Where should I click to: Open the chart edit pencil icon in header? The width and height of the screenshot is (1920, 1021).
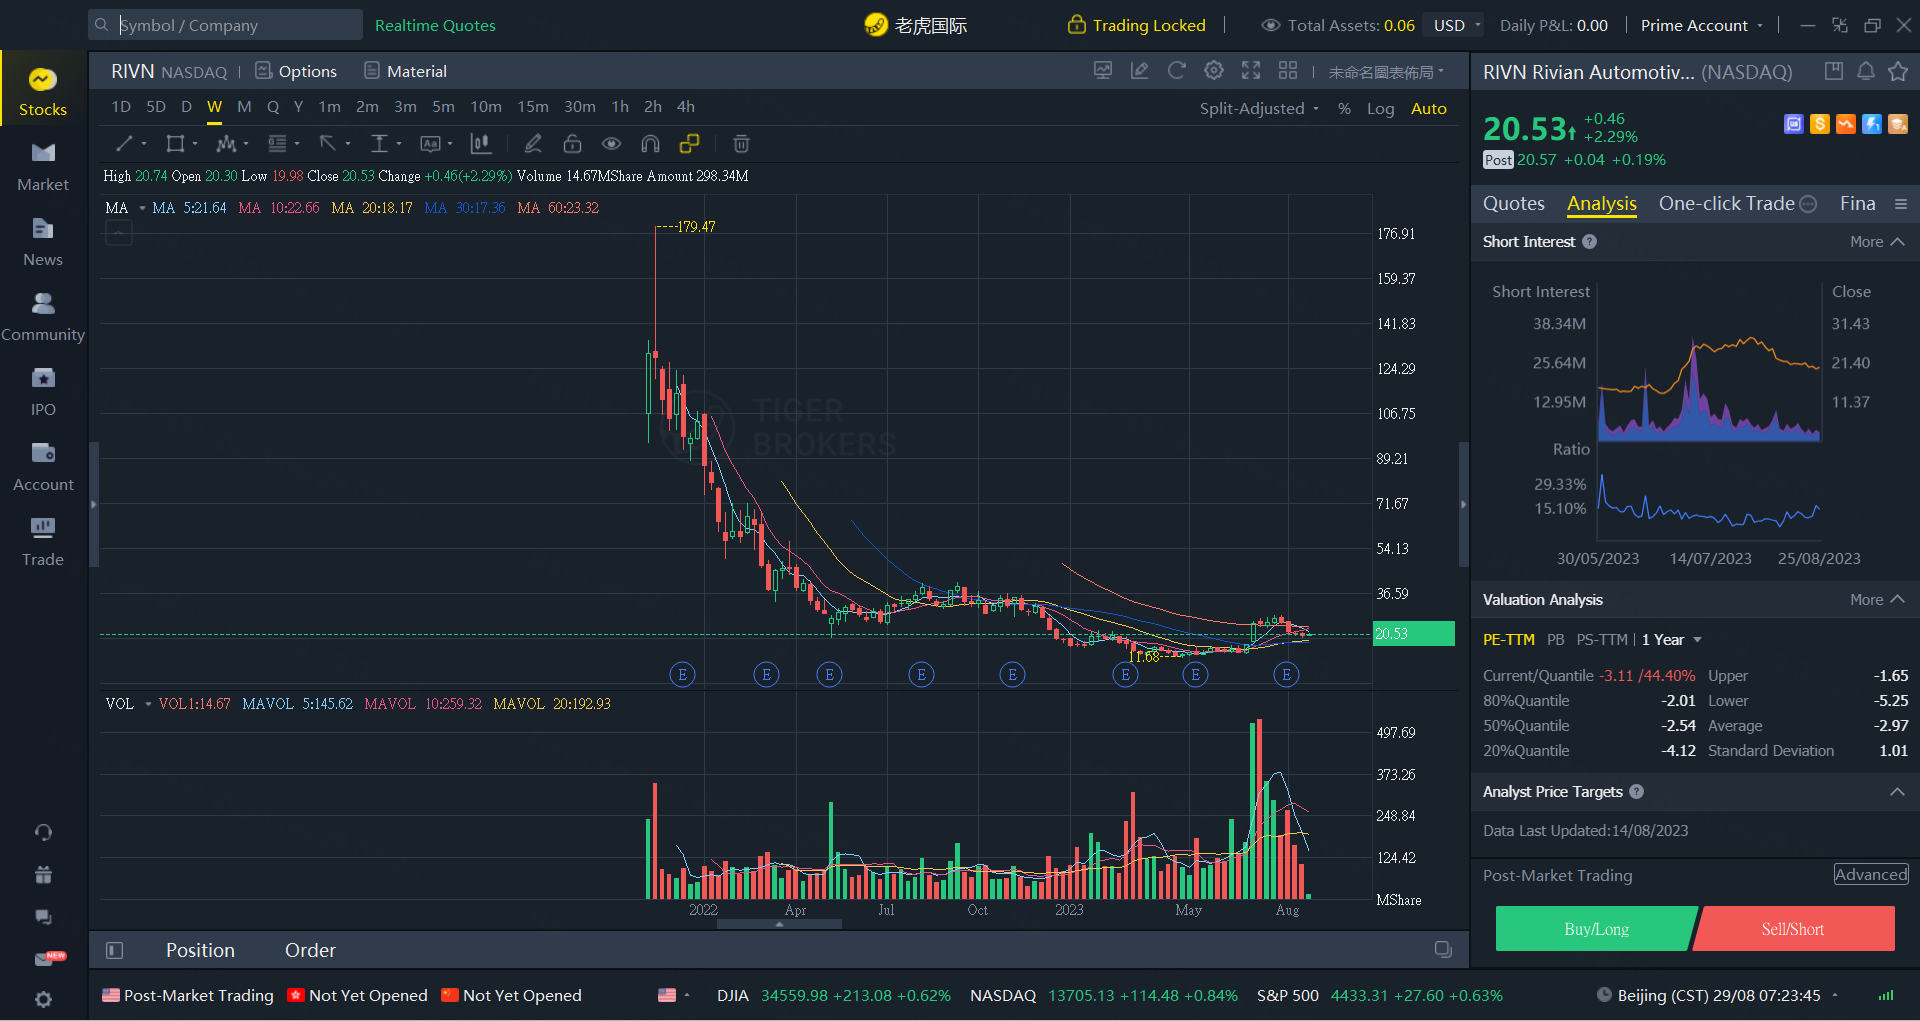(x=1139, y=70)
